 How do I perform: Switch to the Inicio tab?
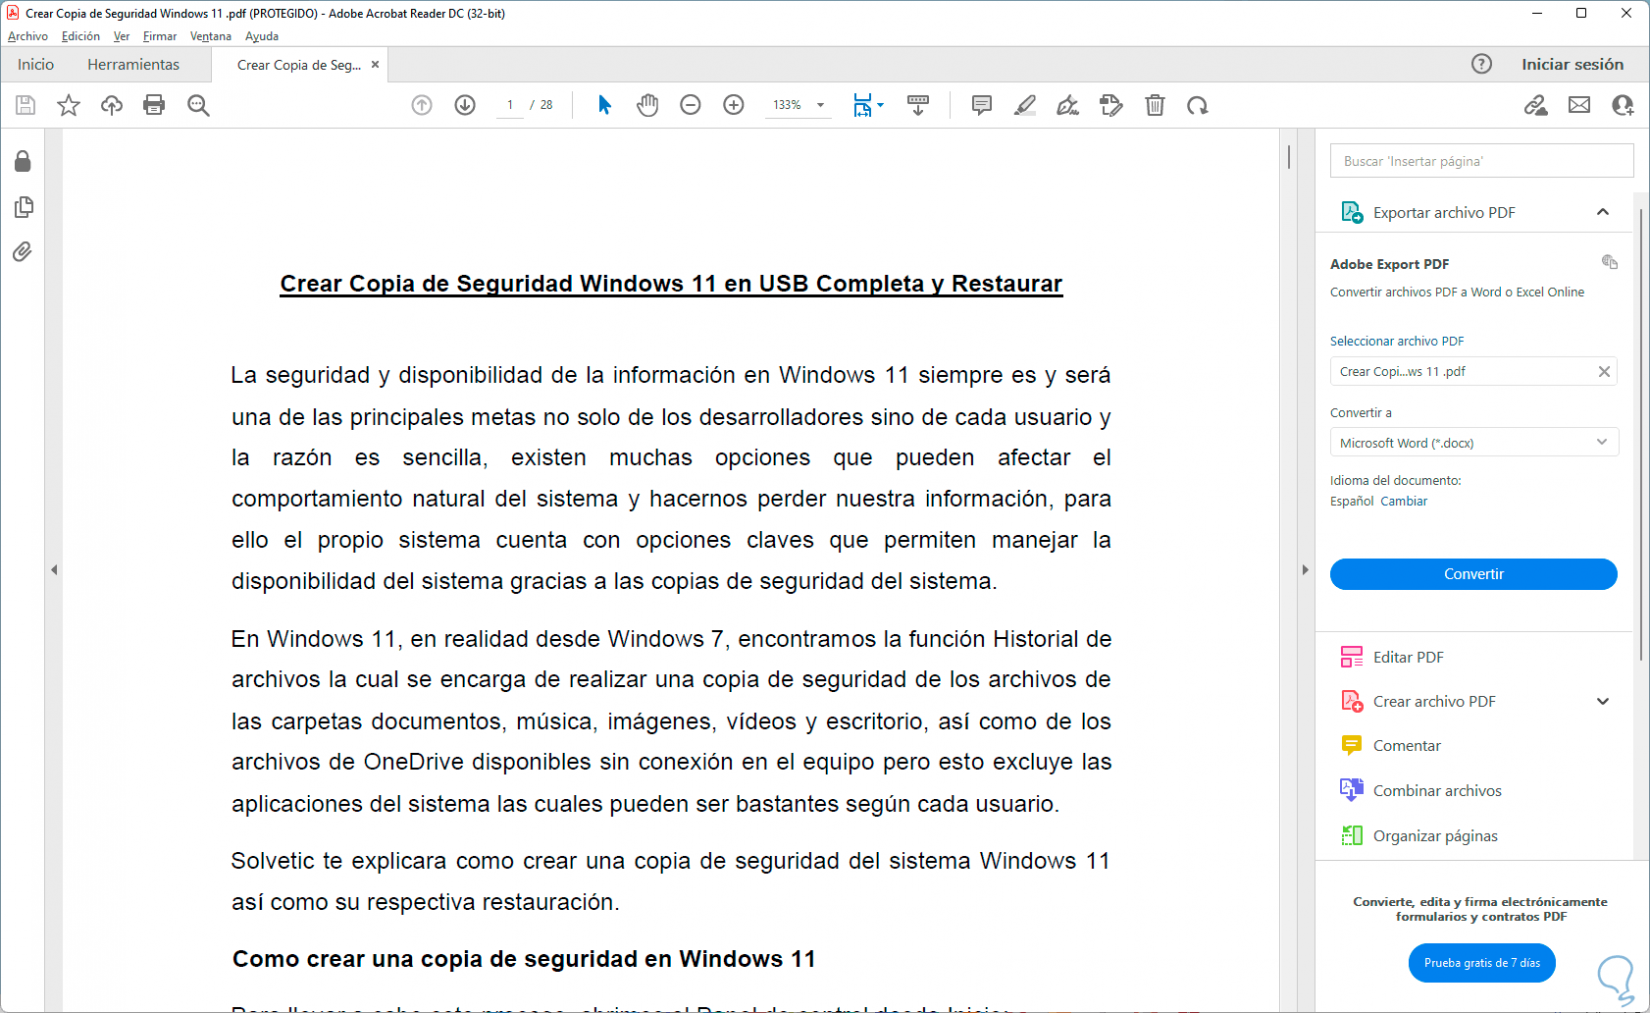pos(36,64)
